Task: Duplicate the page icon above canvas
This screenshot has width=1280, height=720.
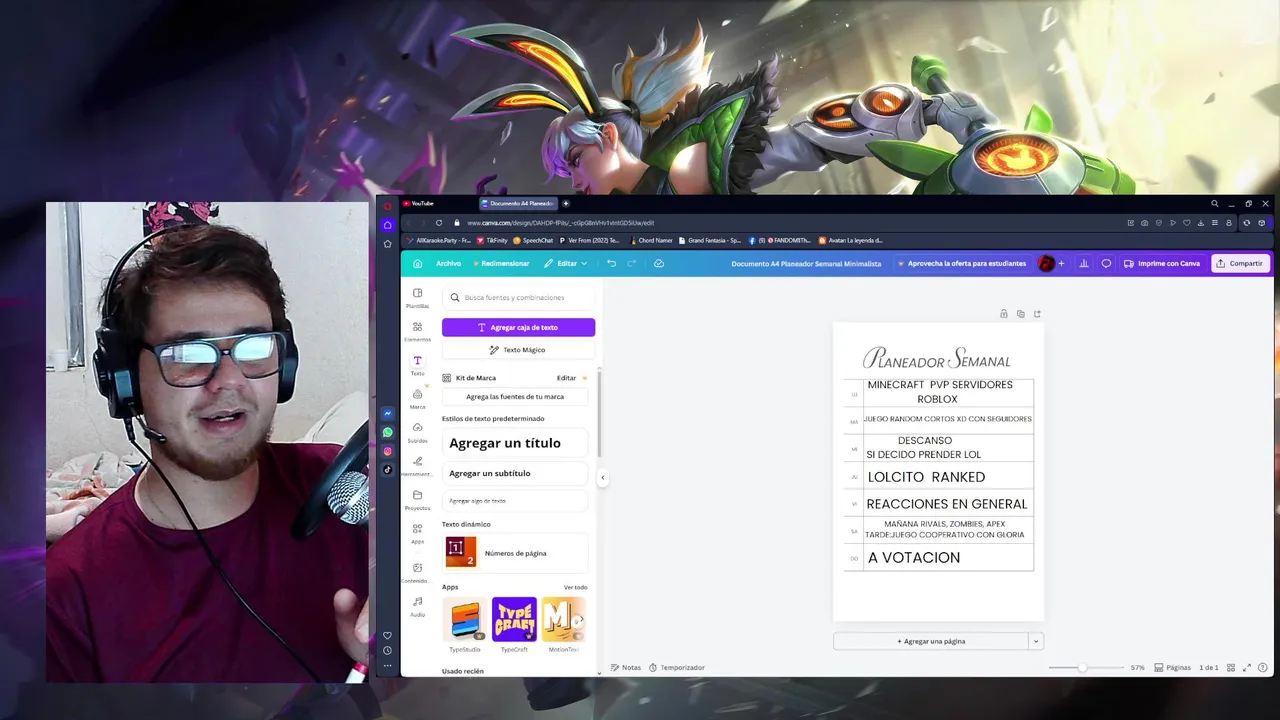Action: (1020, 314)
